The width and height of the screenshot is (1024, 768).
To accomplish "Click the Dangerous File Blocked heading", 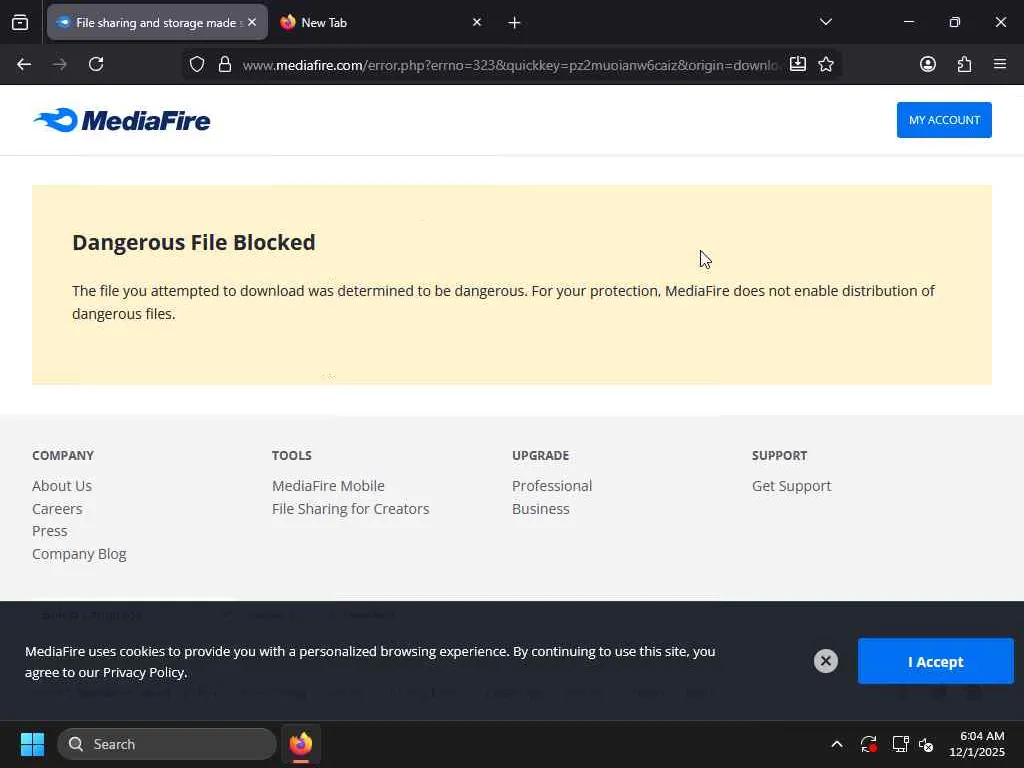I will [193, 242].
